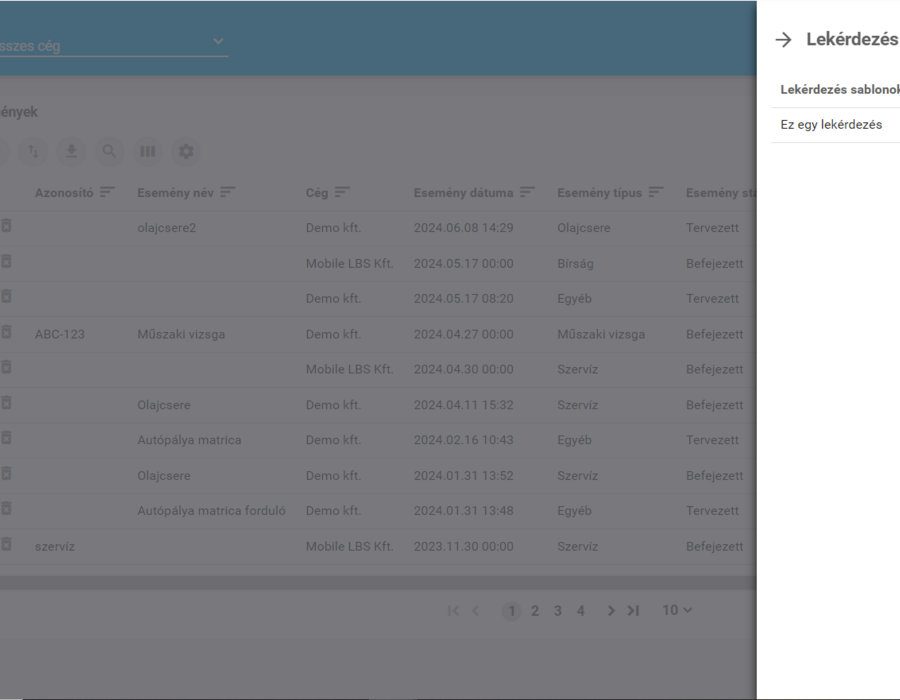Image resolution: width=900 pixels, height=700 pixels.
Task: Click the 'Autópálya matrica forduló' cell
Action: point(211,511)
